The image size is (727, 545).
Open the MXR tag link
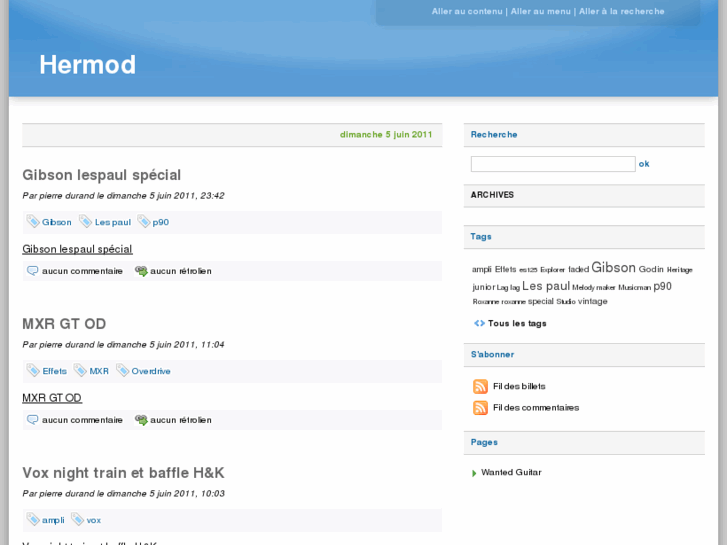tap(99, 371)
